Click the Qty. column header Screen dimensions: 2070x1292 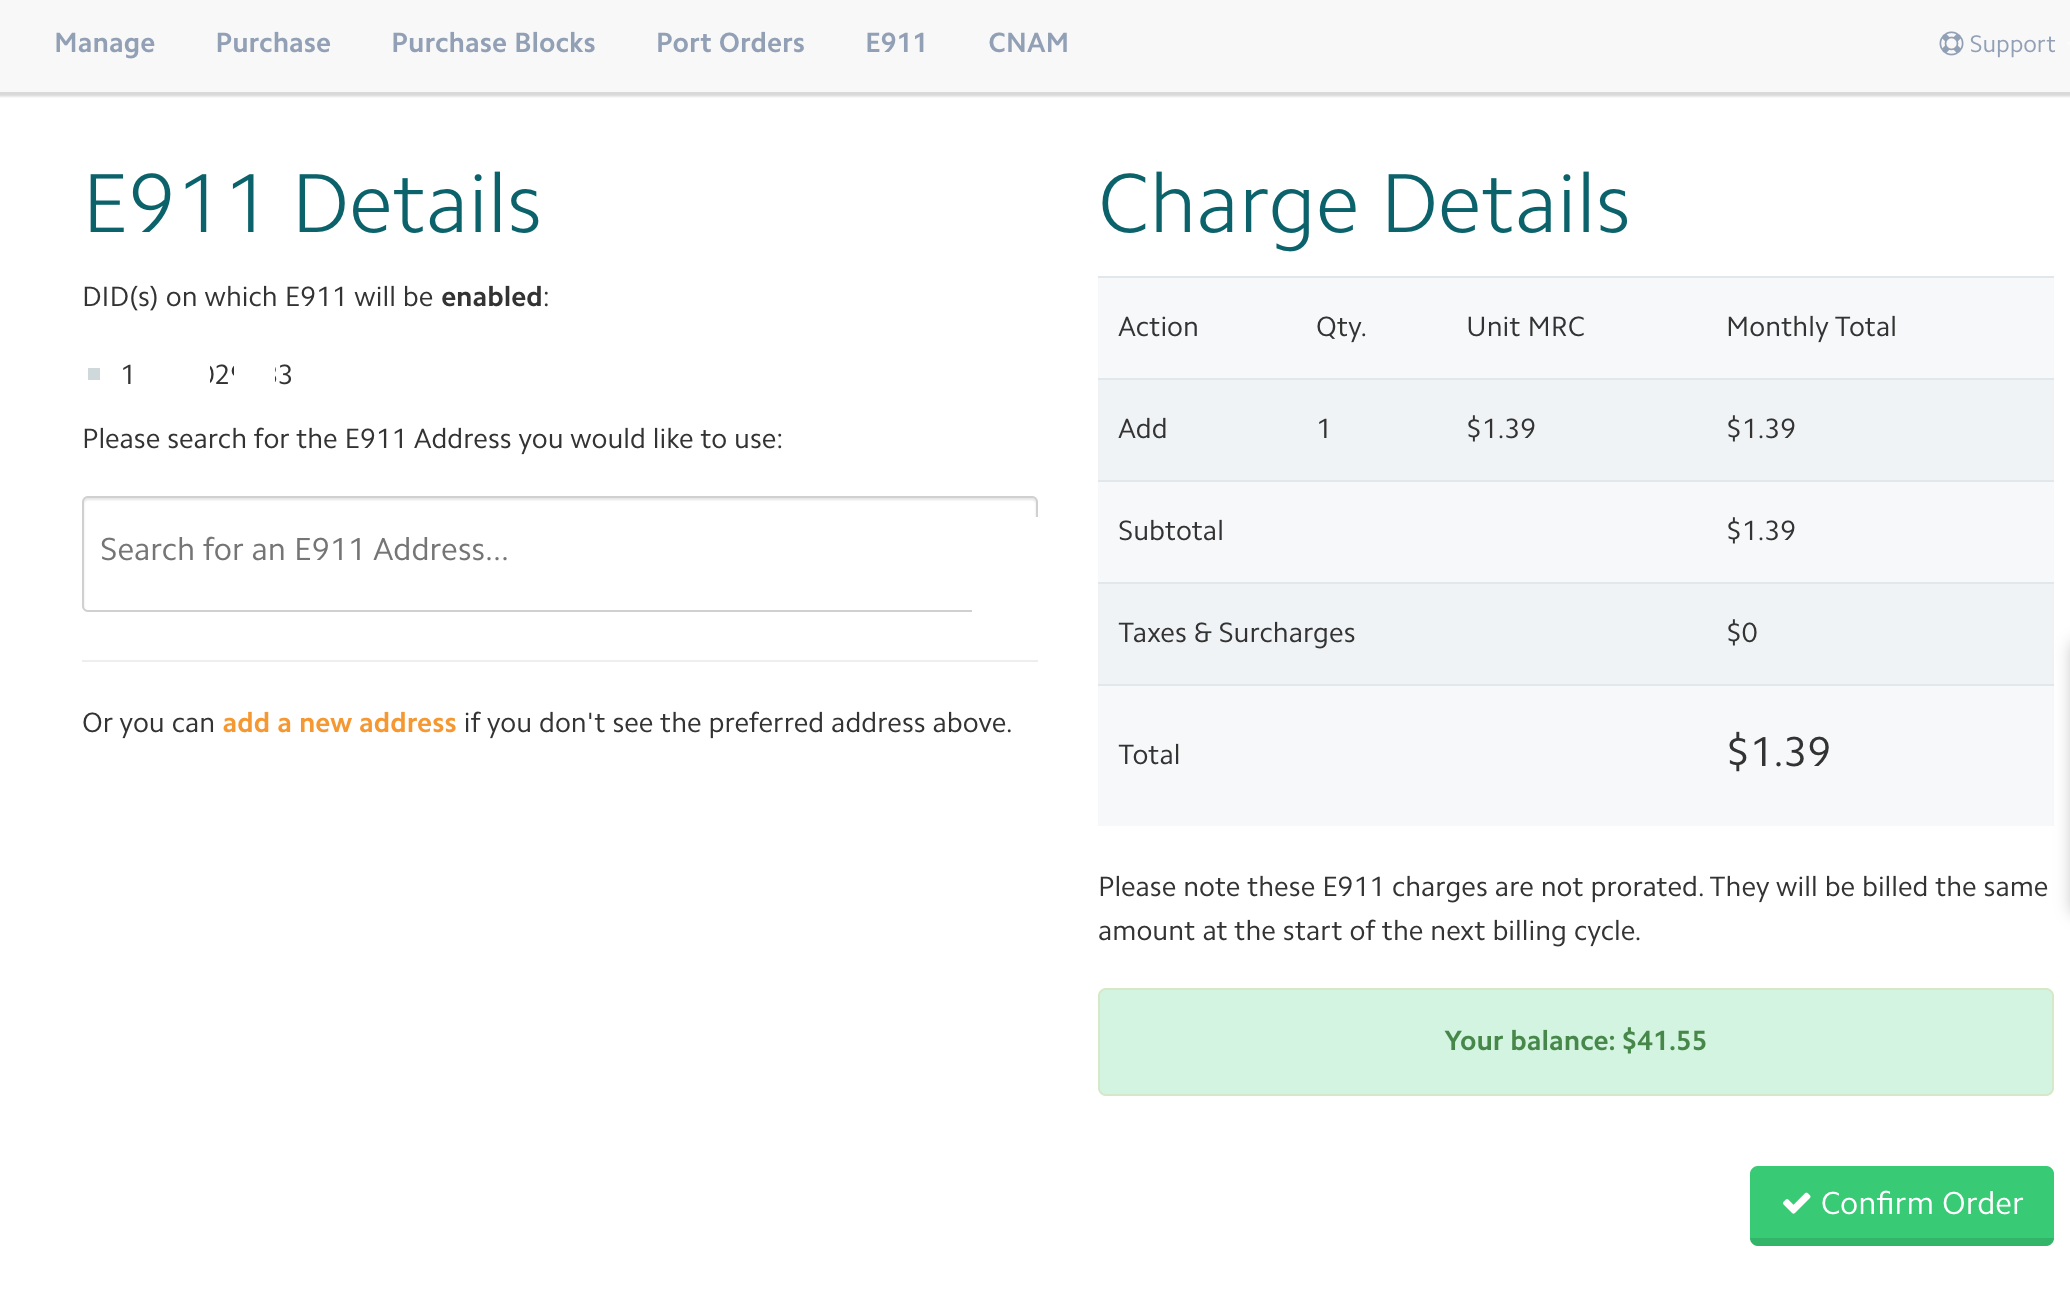pyautogui.click(x=1341, y=327)
